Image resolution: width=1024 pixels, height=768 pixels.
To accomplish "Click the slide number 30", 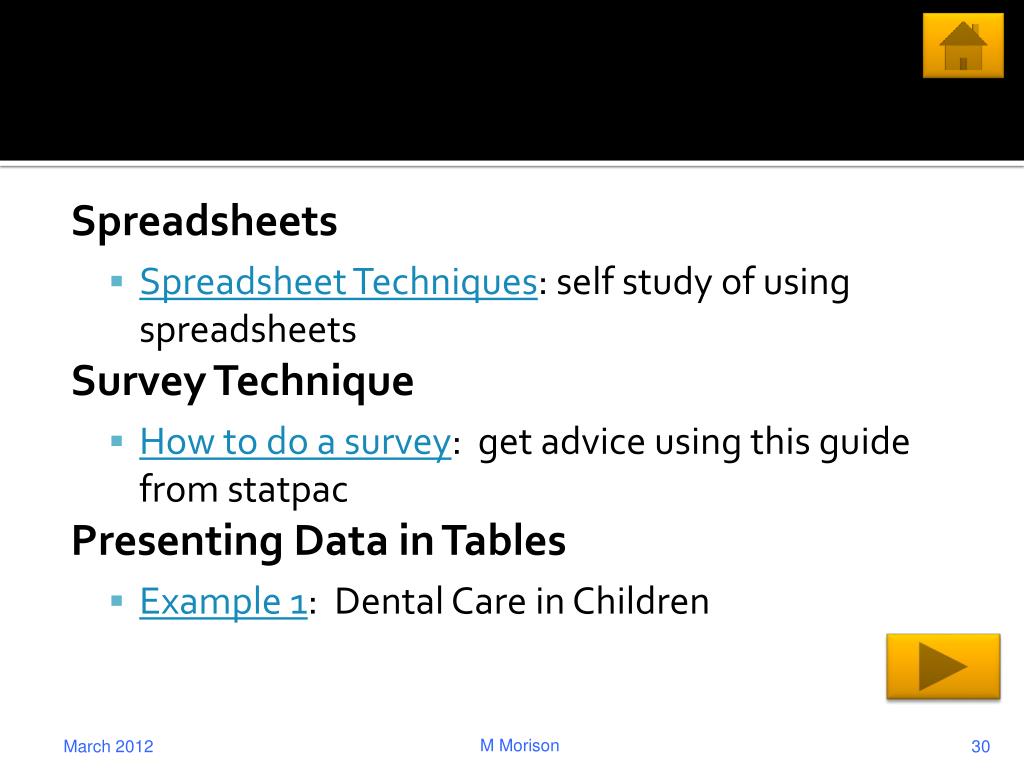I will point(981,746).
